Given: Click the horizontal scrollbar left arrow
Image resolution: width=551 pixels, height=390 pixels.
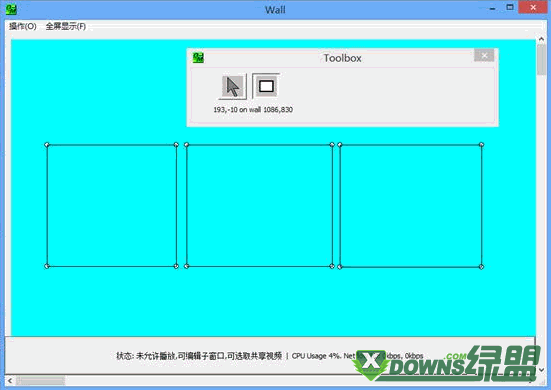Looking at the screenshot, I should click(10, 381).
